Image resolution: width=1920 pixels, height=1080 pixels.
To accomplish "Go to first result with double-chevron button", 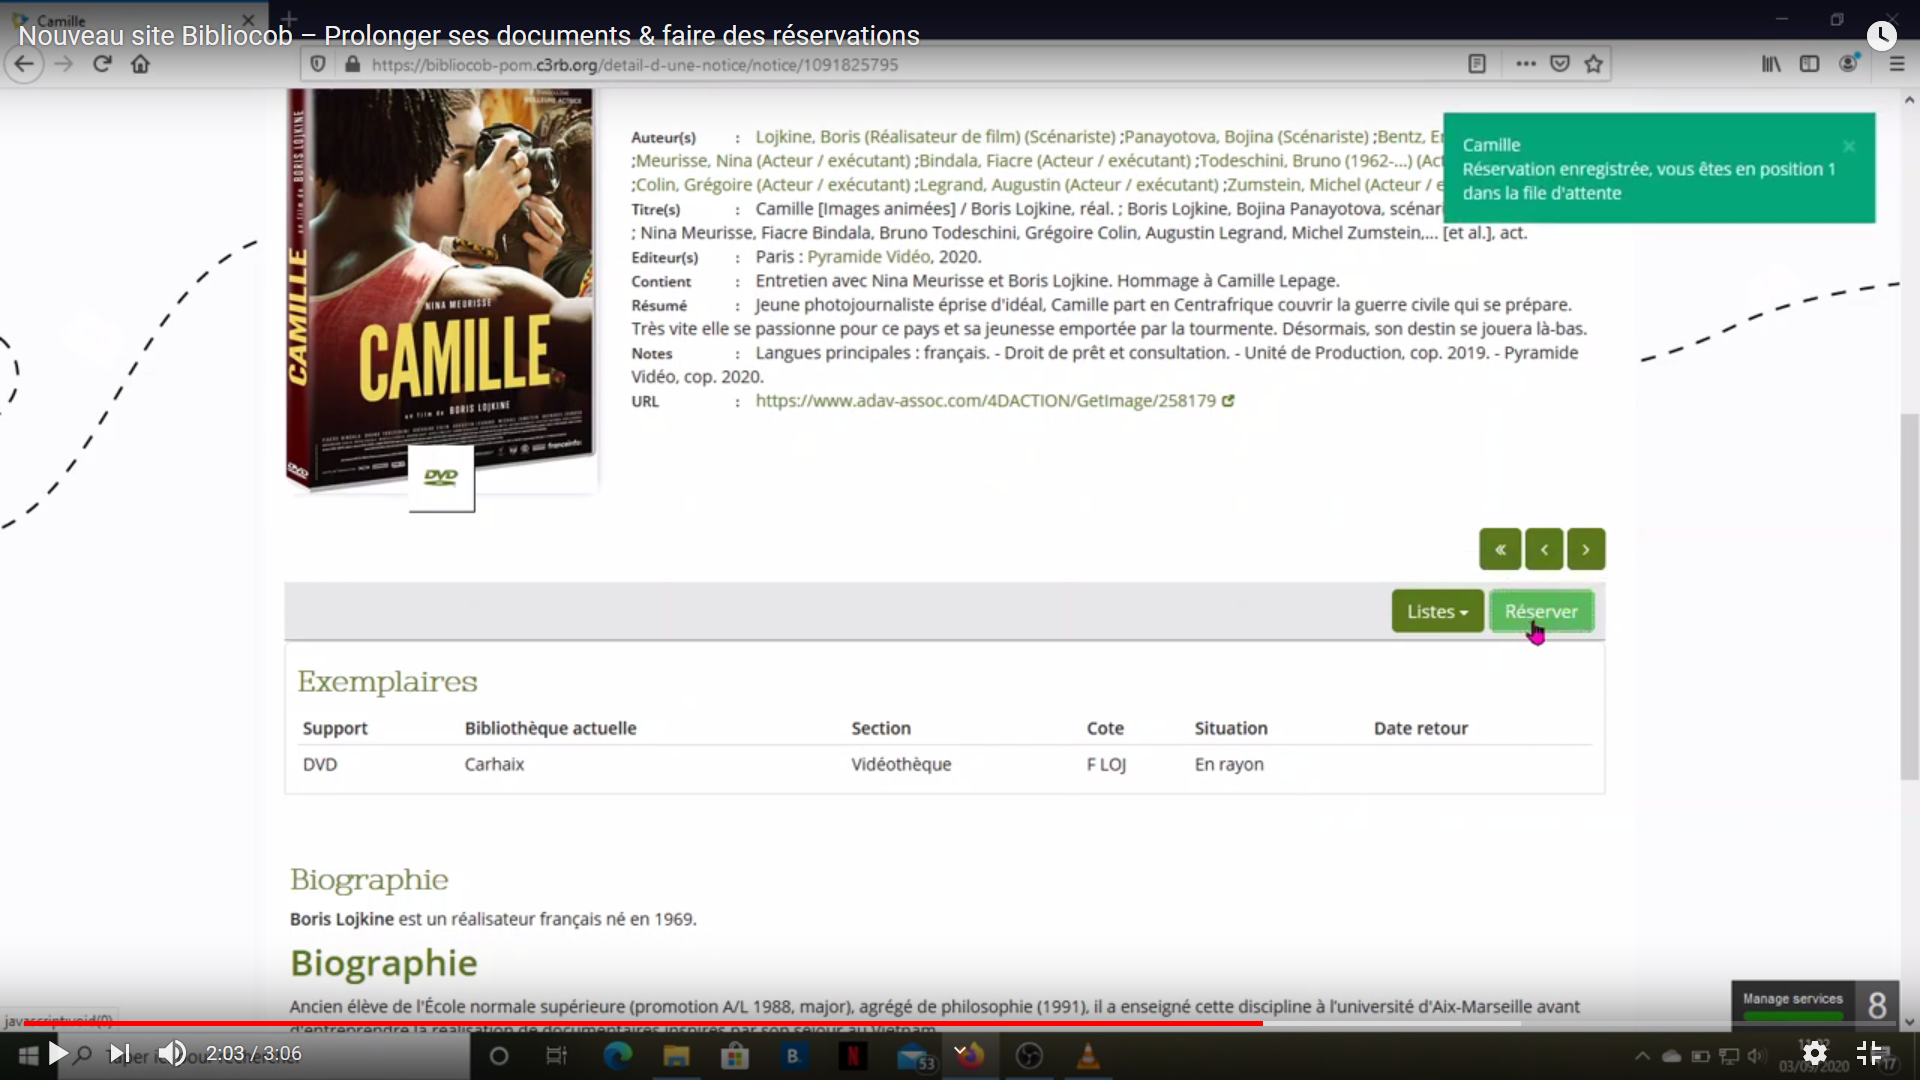I will [x=1500, y=549].
